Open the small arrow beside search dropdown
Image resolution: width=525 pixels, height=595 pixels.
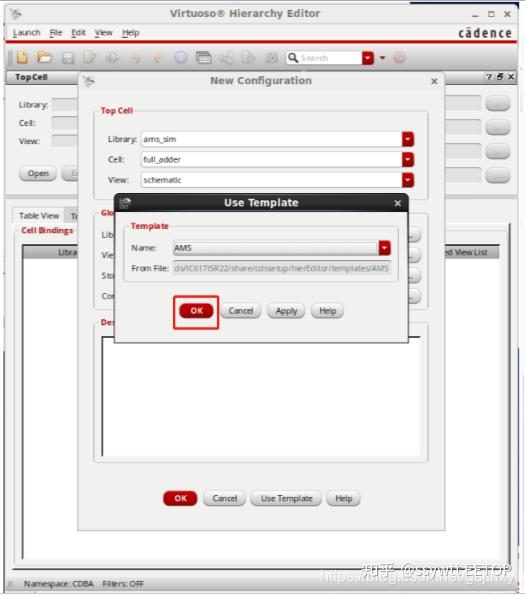(382, 58)
